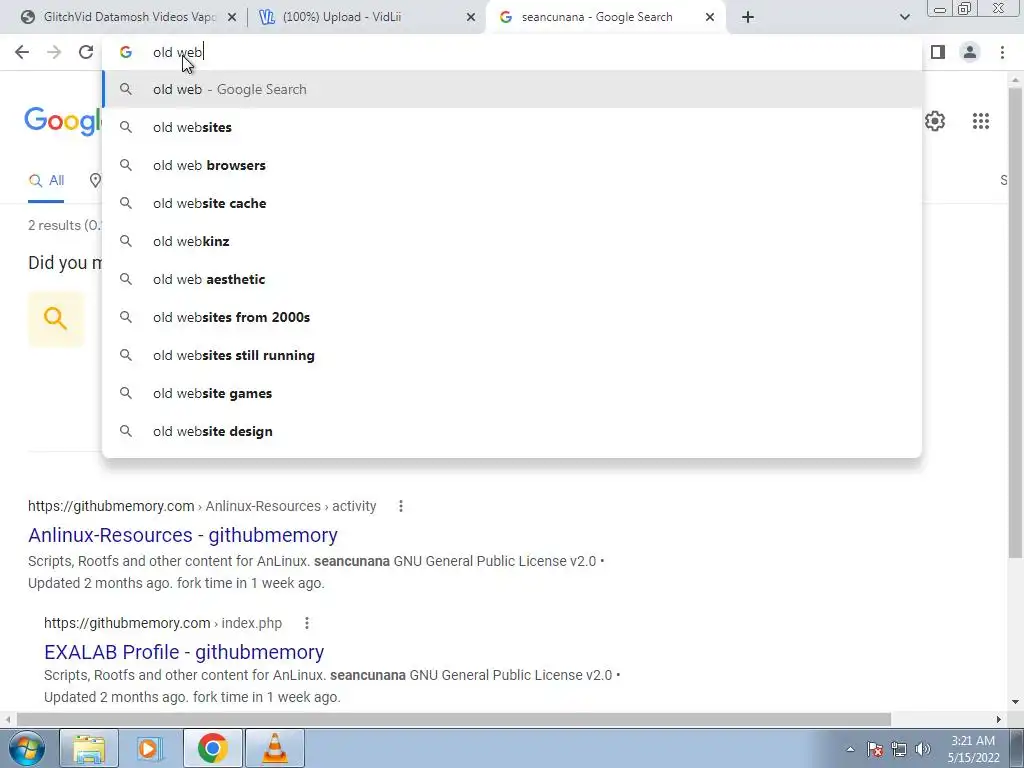The height and width of the screenshot is (768, 1024).
Task: Open the Chrome profile avatar
Action: pyautogui.click(x=970, y=52)
